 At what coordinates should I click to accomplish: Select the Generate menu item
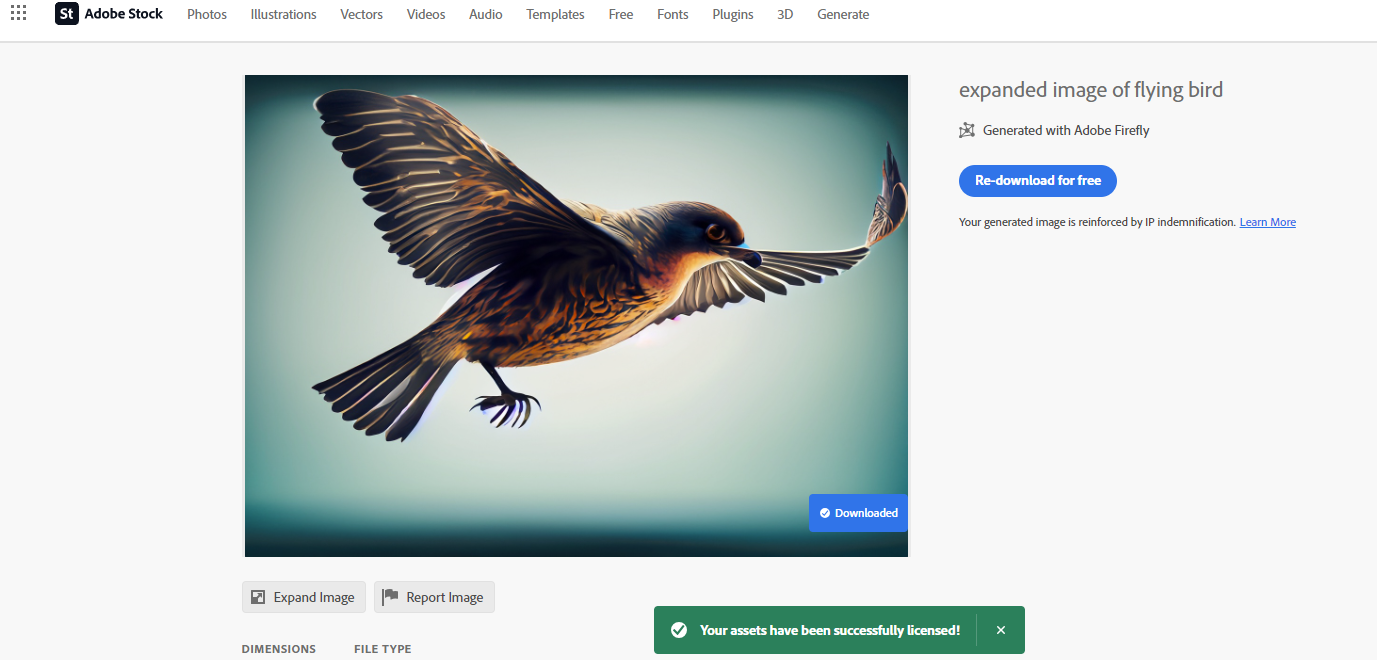842,14
